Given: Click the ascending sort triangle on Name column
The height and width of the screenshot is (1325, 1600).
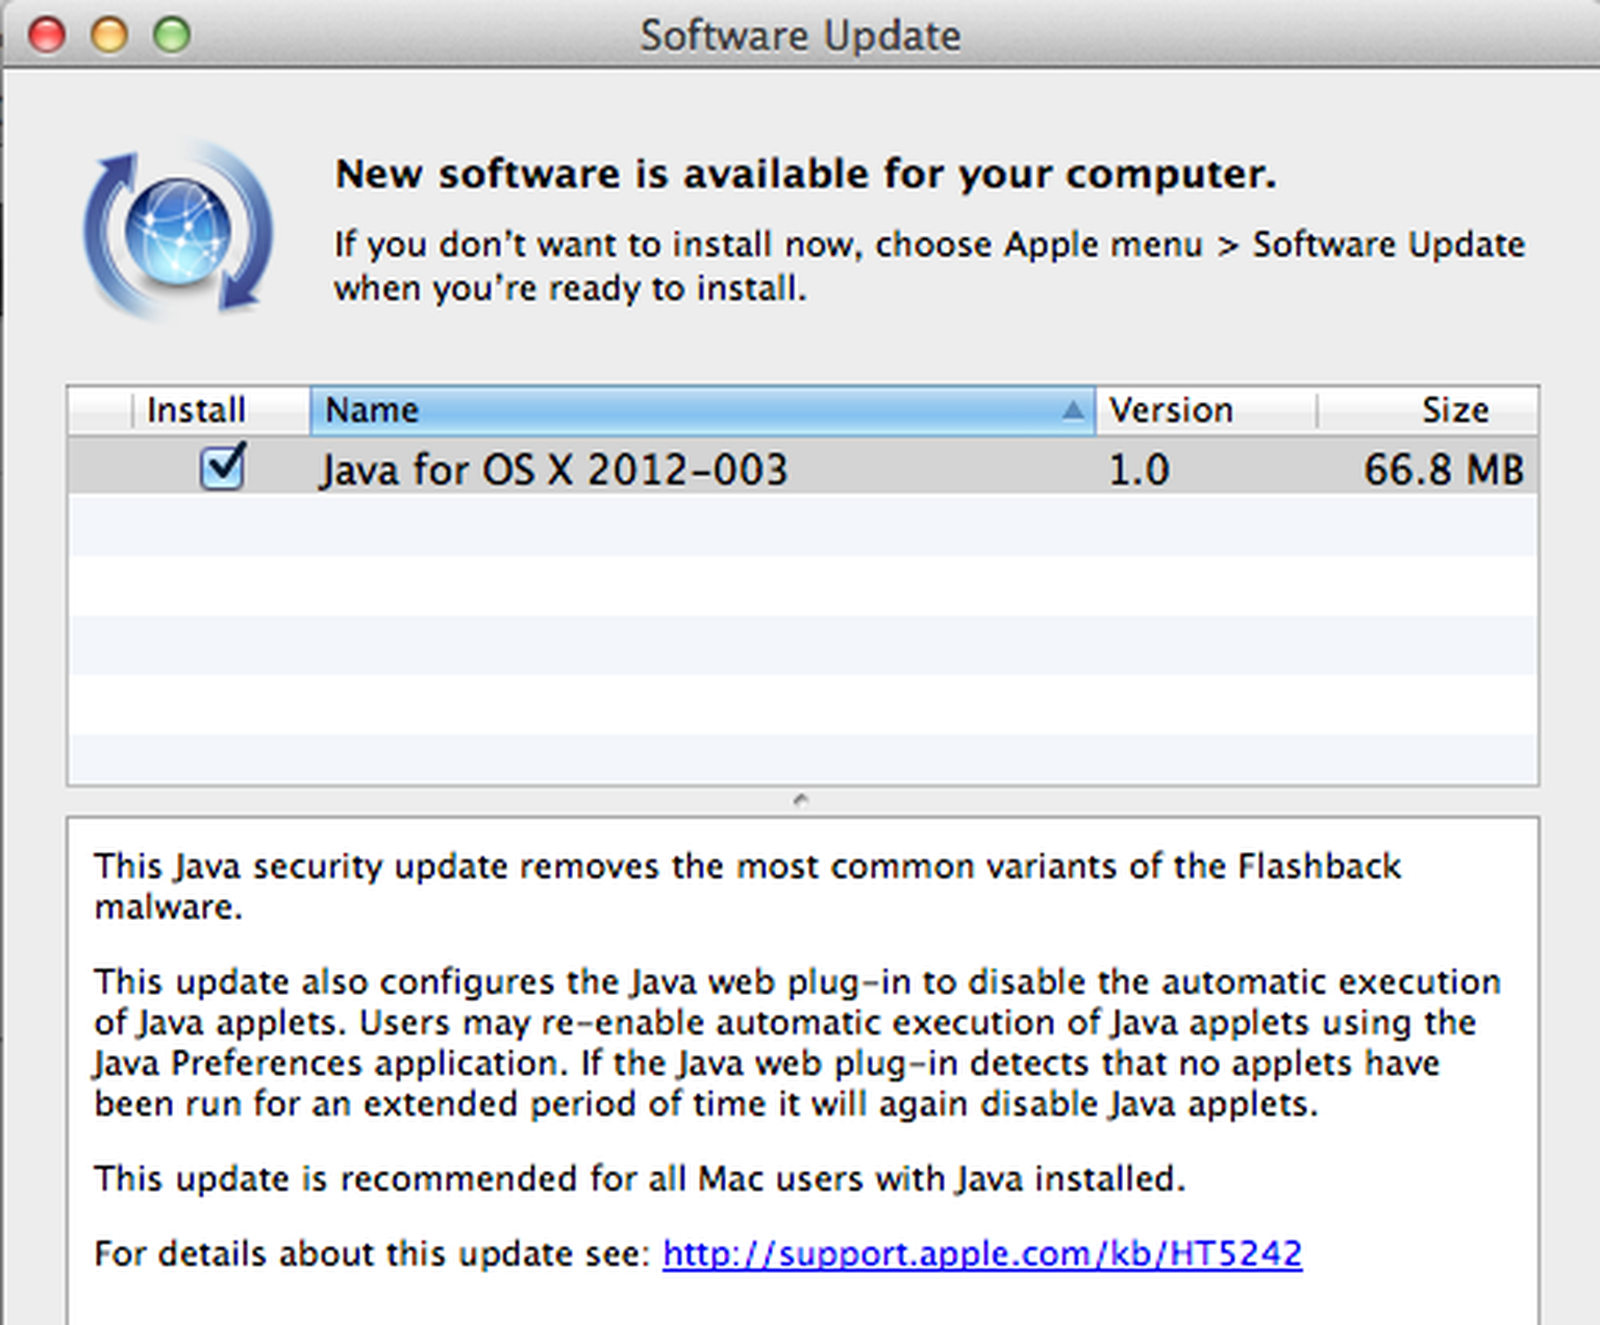Looking at the screenshot, I should pos(1075,409).
